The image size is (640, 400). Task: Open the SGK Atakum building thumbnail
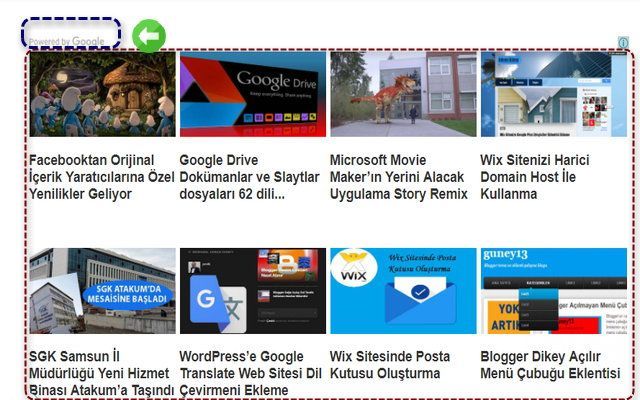[102, 291]
